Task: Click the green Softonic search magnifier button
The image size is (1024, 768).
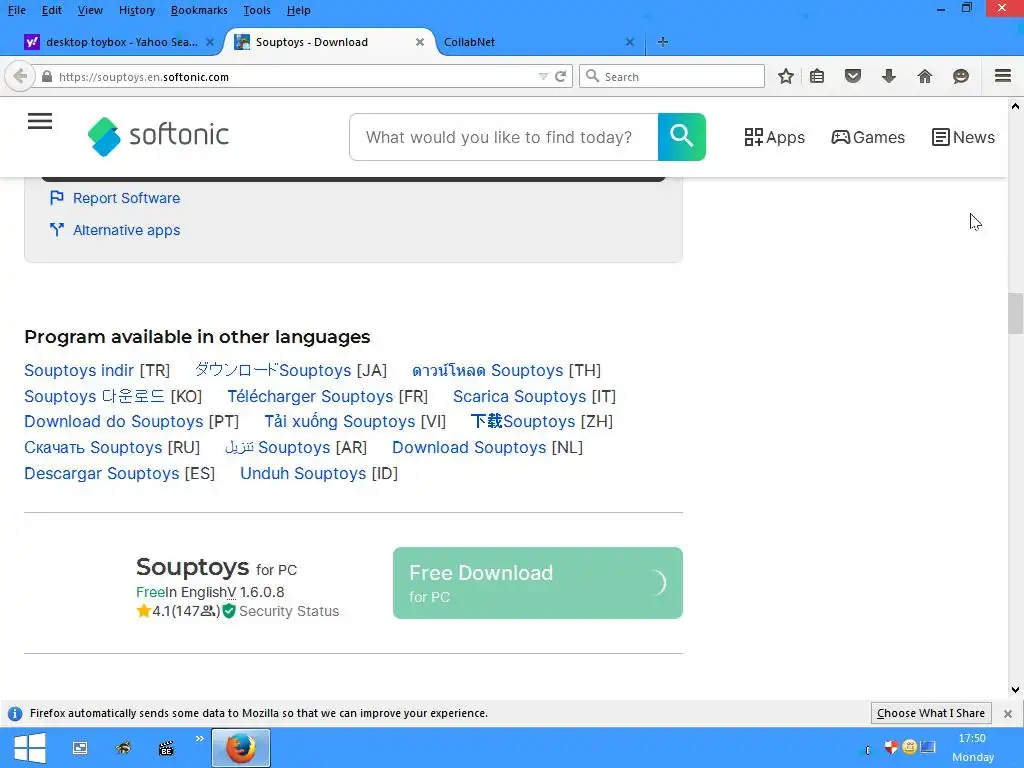Action: tap(682, 136)
